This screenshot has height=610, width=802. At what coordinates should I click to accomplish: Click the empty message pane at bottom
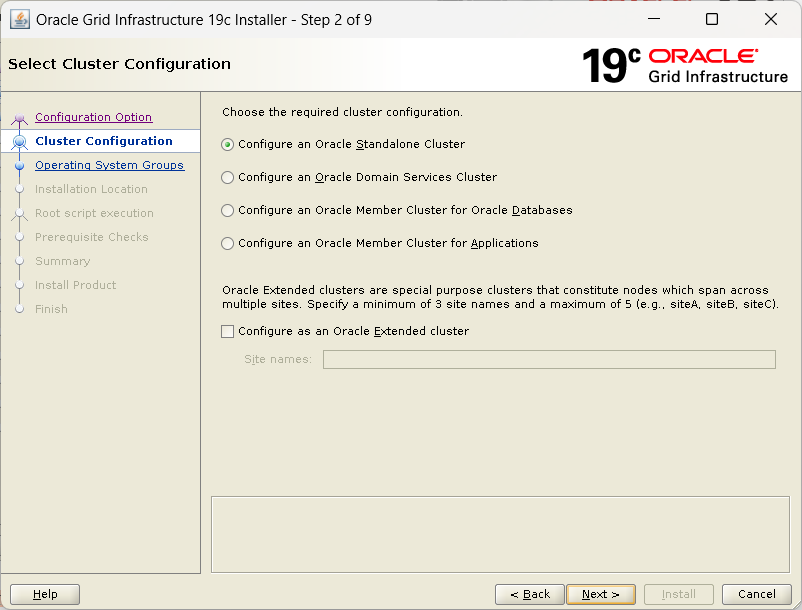[500, 534]
